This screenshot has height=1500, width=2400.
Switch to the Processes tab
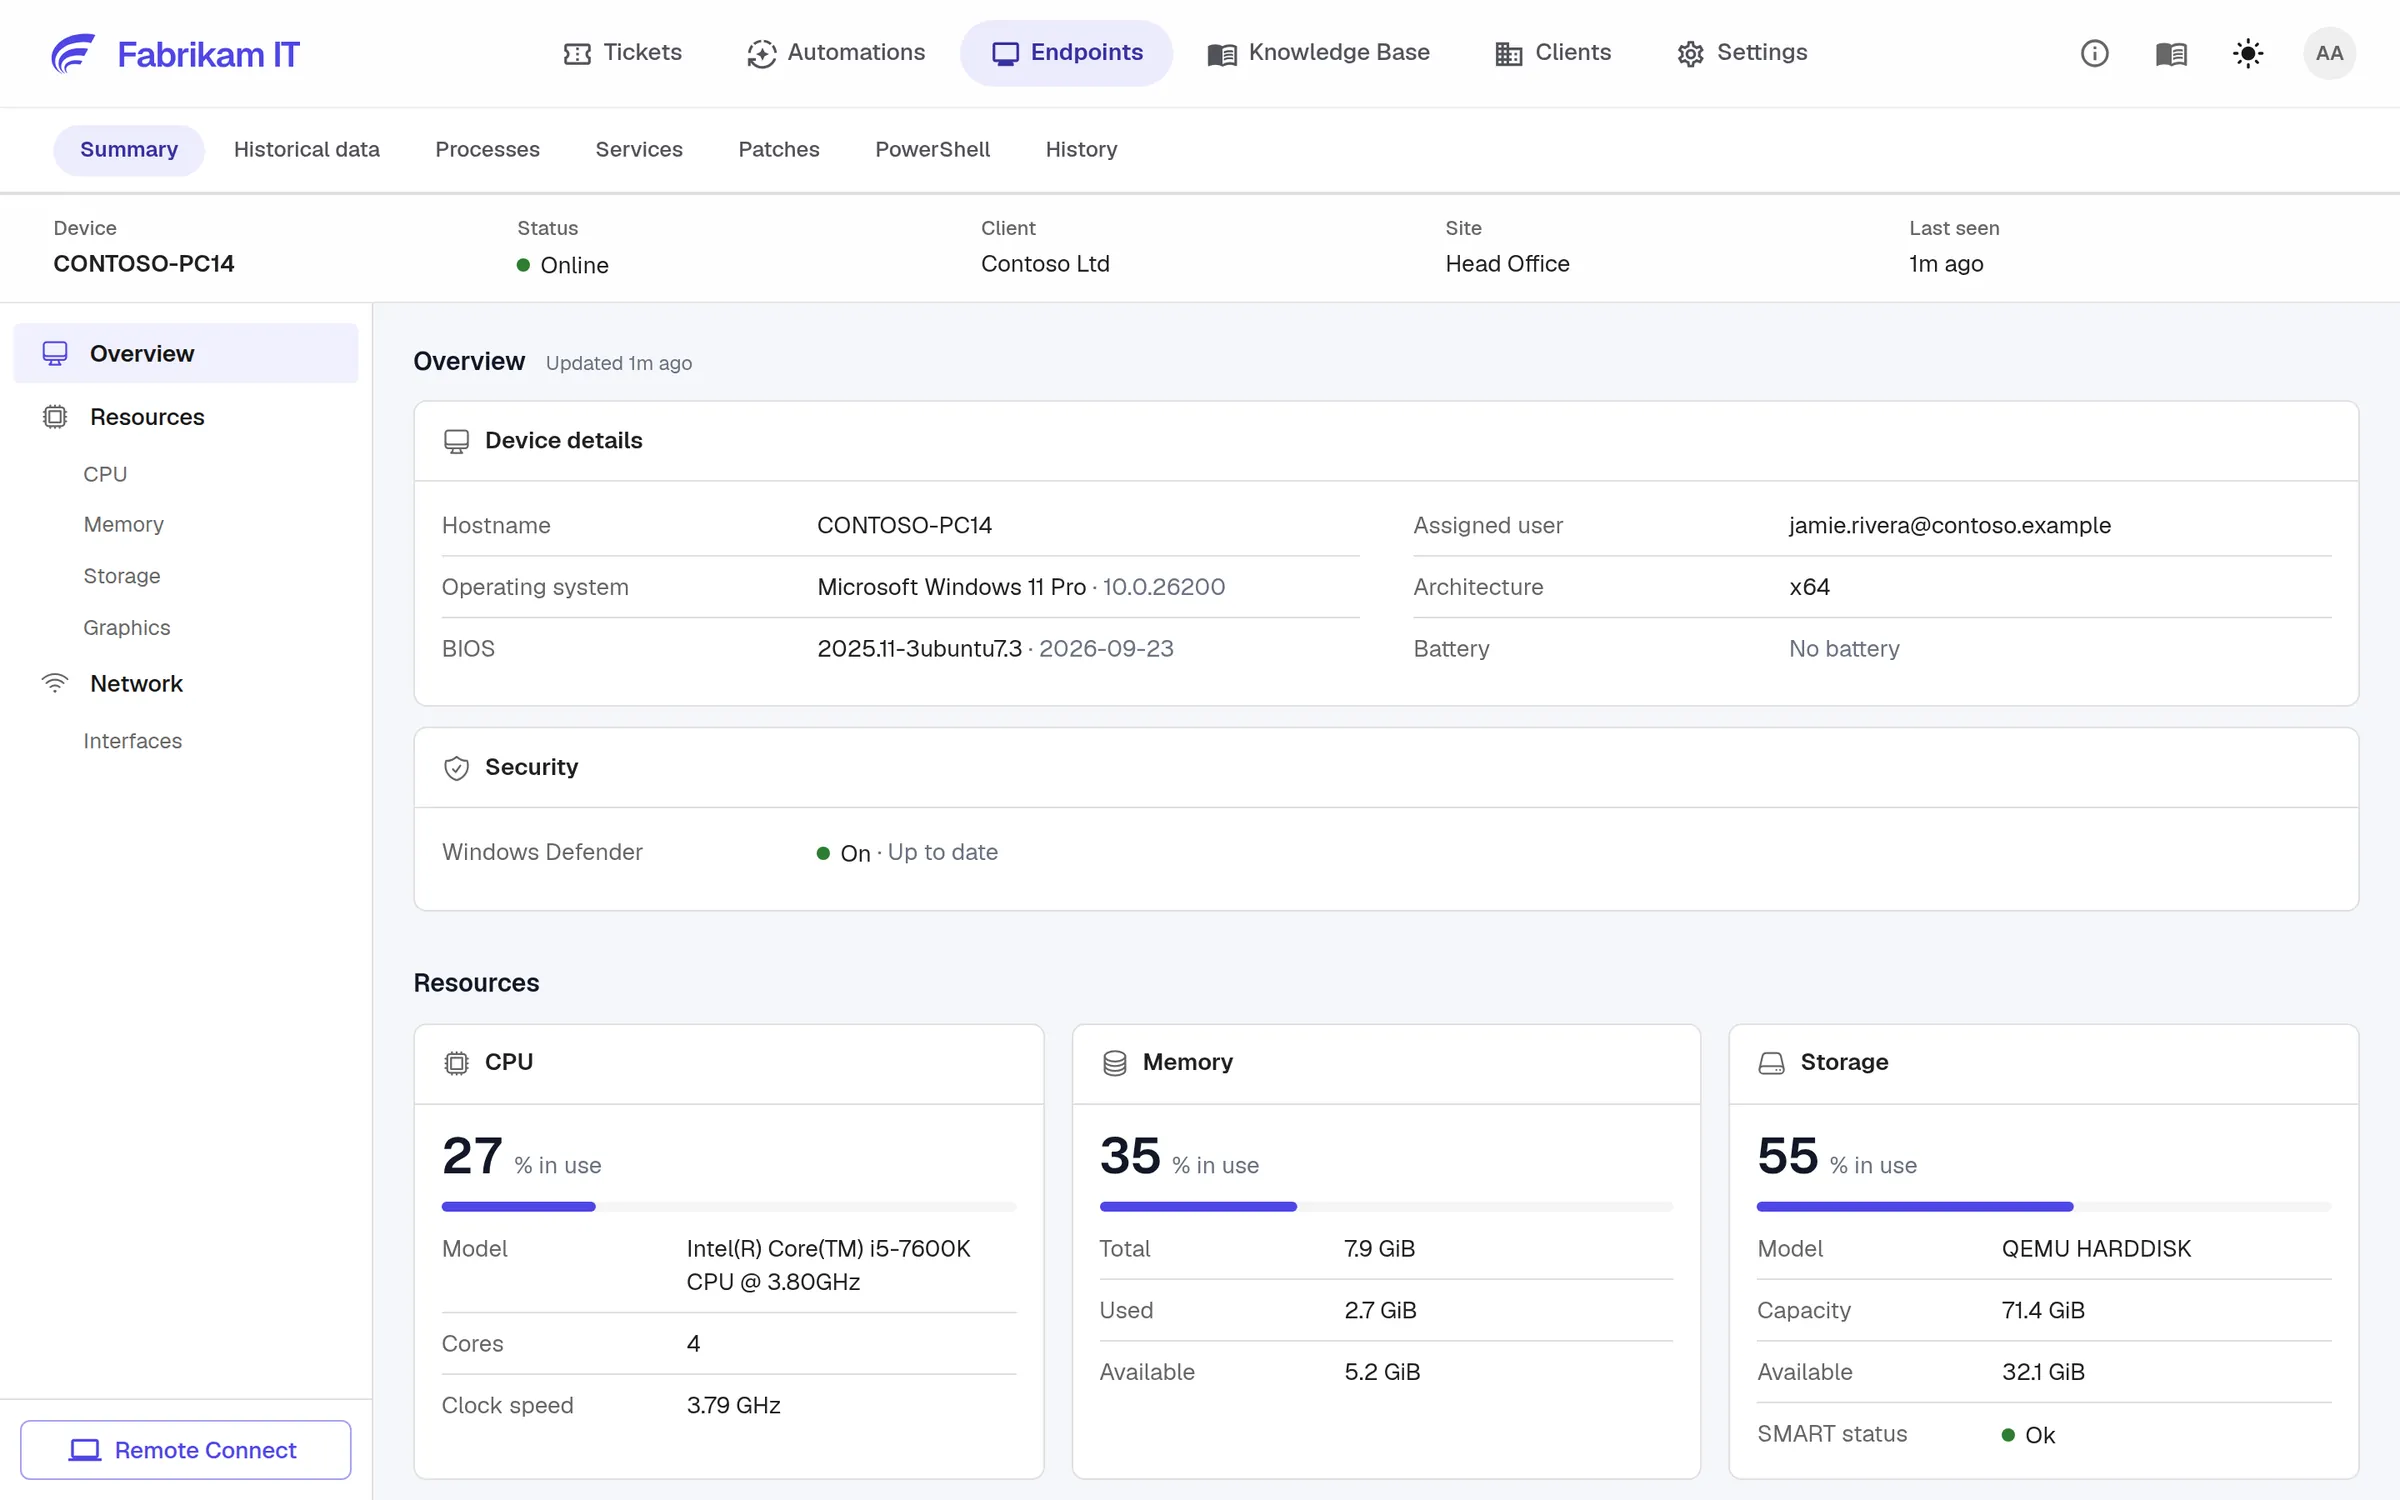click(487, 150)
